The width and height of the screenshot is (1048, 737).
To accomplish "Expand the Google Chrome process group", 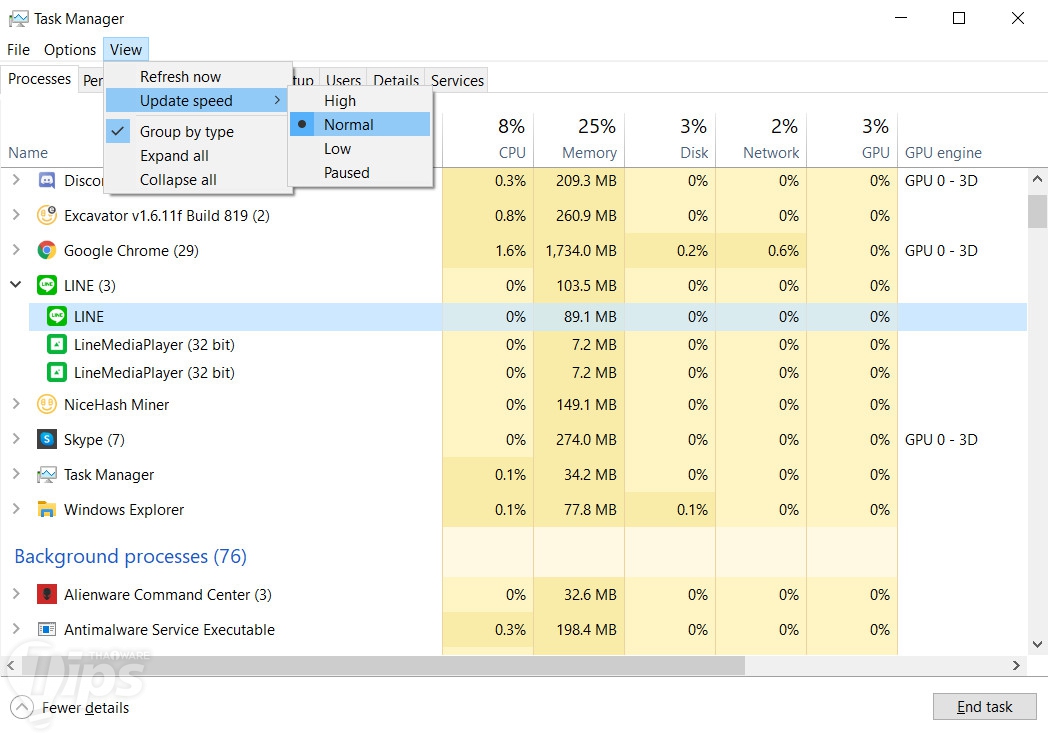I will (16, 251).
